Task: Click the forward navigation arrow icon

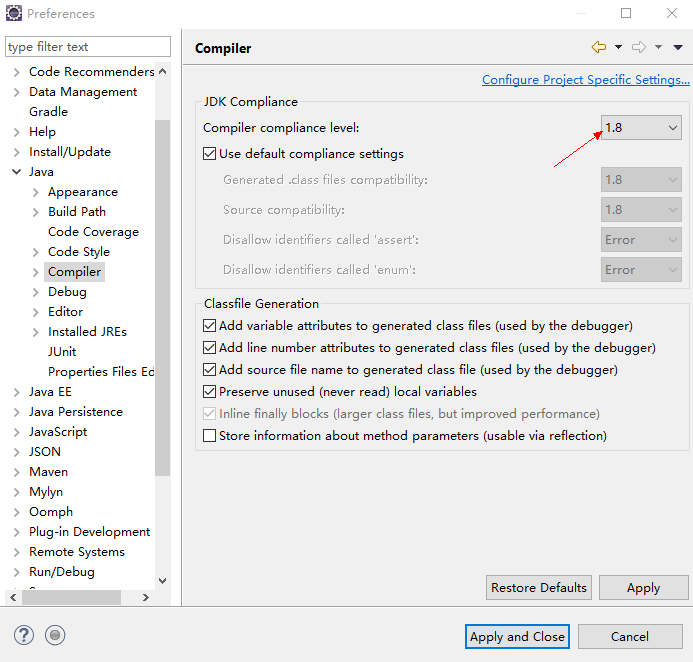Action: click(639, 47)
